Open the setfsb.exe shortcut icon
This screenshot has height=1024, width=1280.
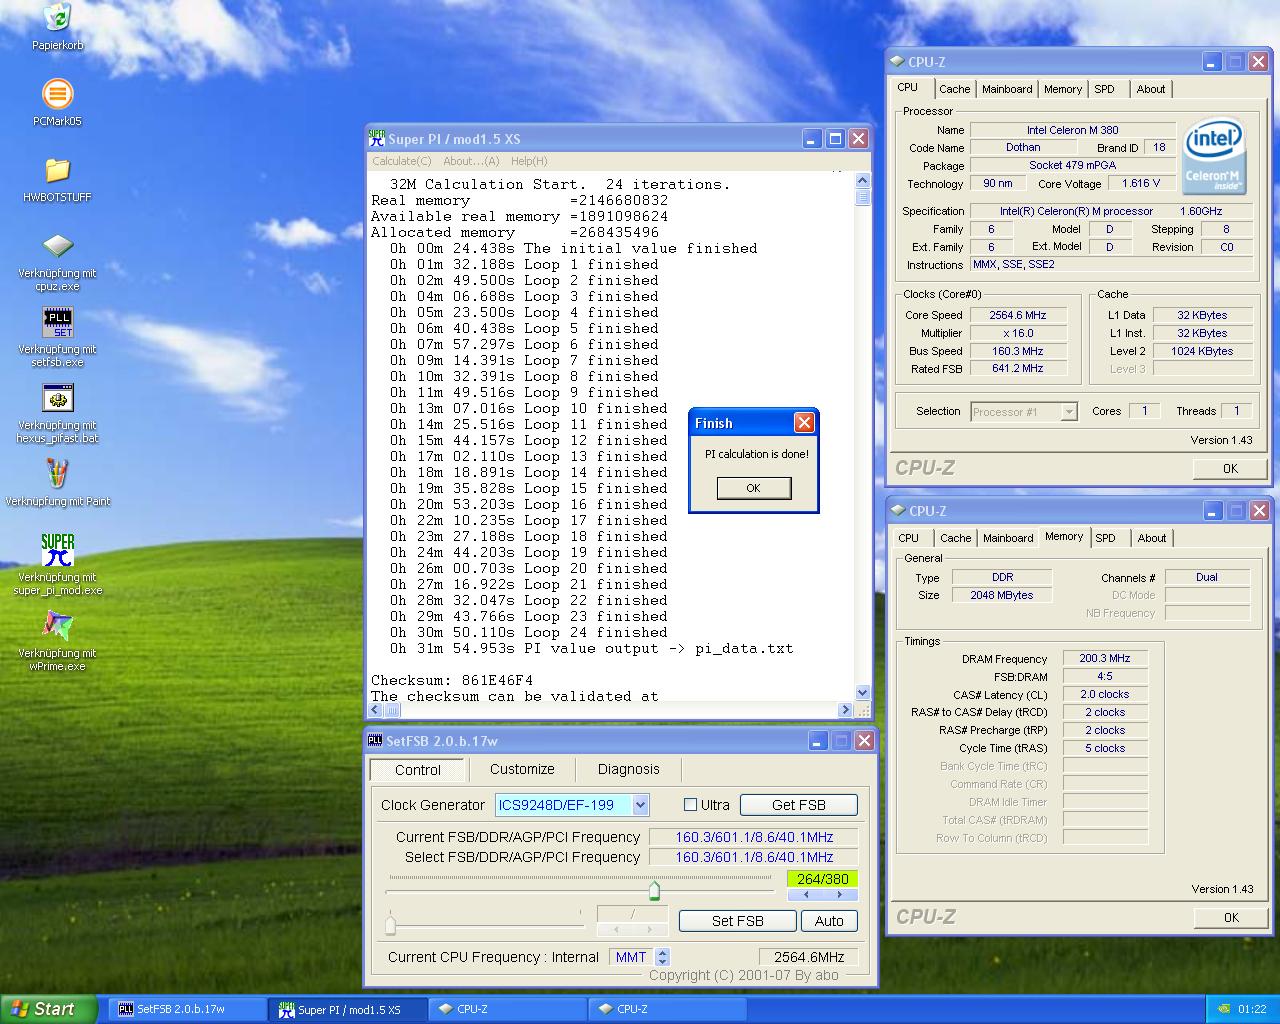point(57,322)
